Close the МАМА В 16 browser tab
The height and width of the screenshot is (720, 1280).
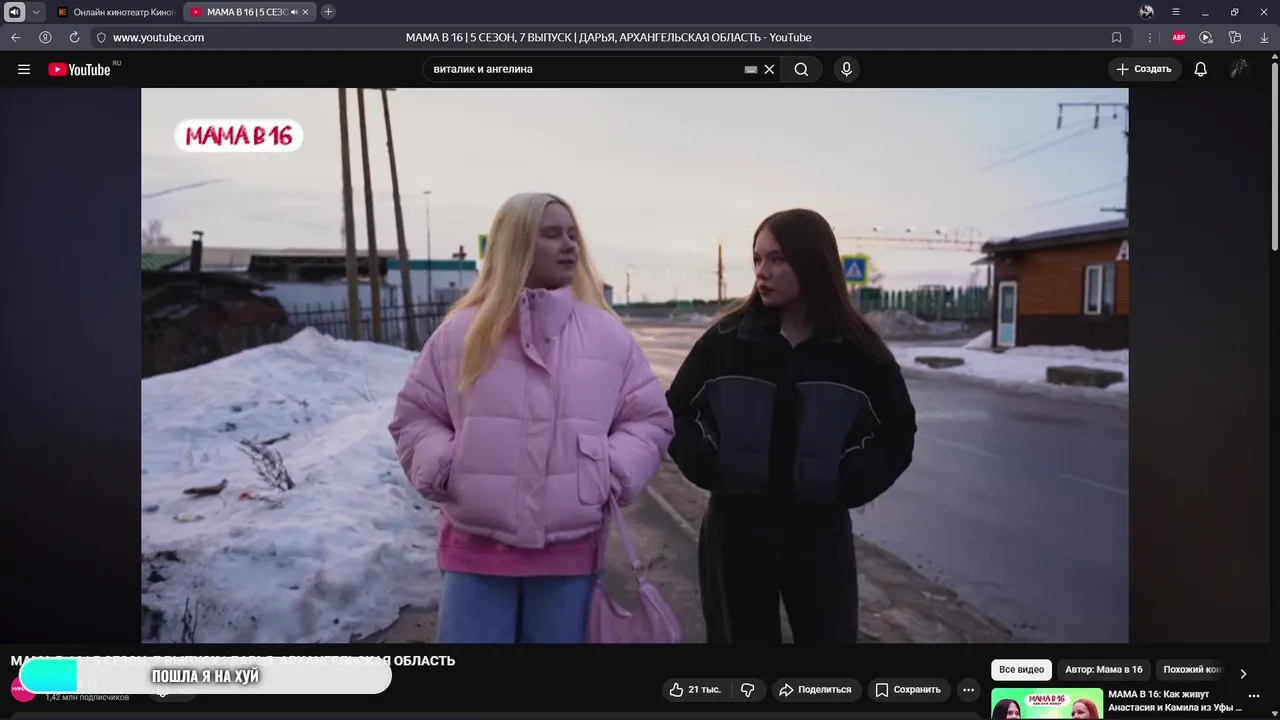305,12
